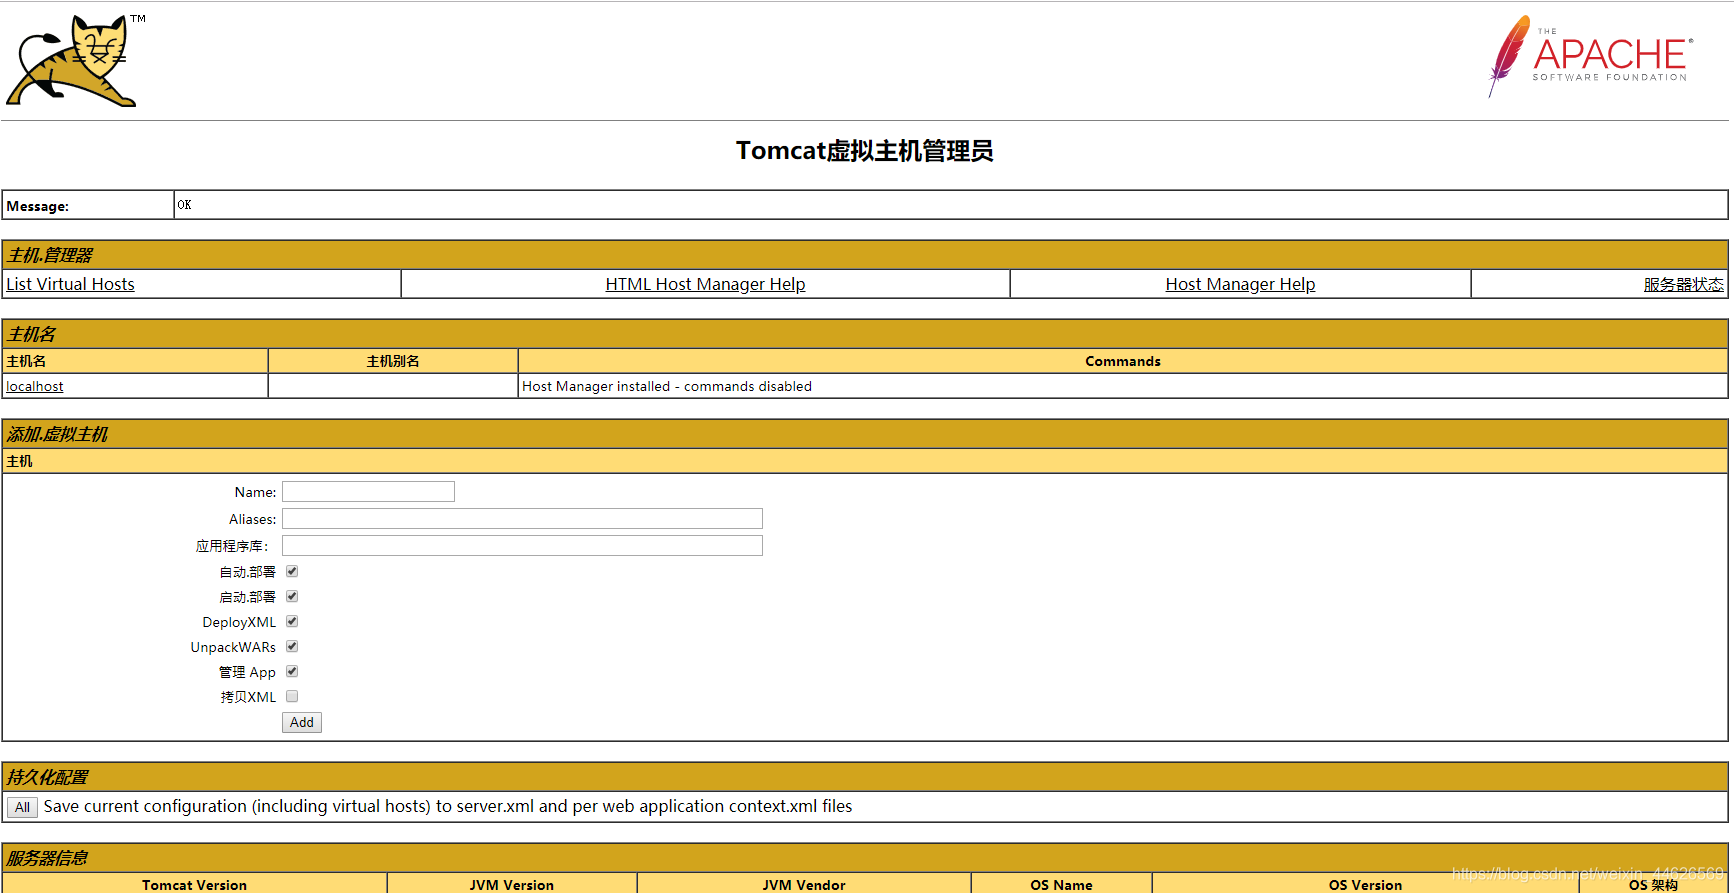Uncheck the UnpackWARs checkbox
Screen dimensions: 1734x893
point(292,646)
